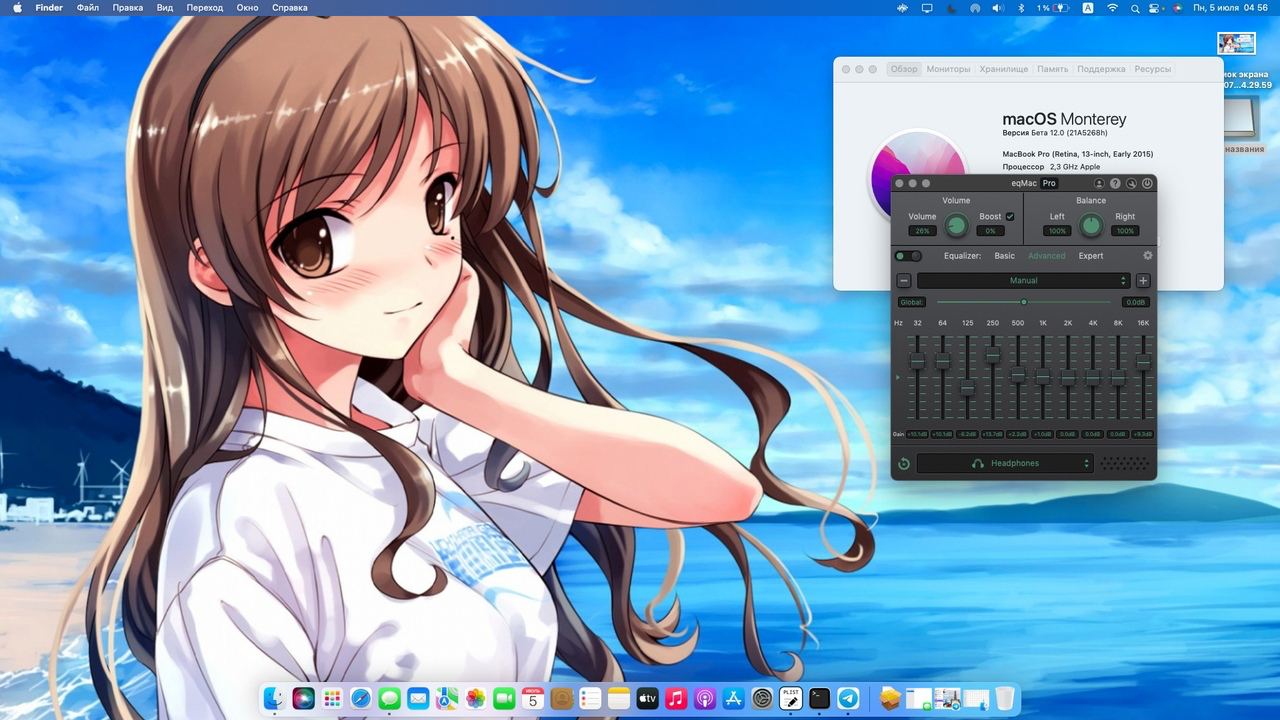Open the Headphones output device dropdown

[x=1005, y=463]
